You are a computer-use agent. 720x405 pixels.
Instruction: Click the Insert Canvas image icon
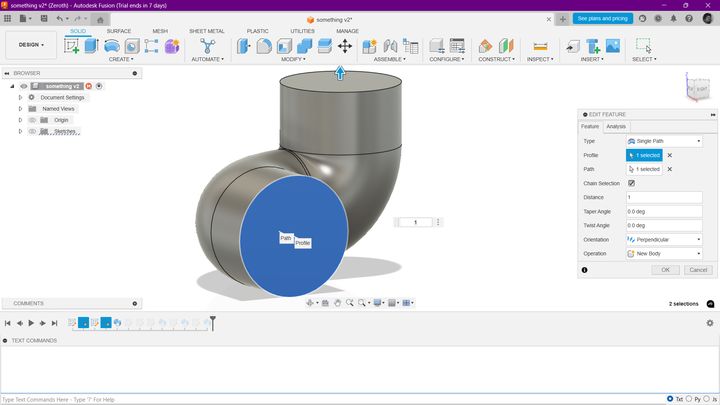[x=613, y=46]
